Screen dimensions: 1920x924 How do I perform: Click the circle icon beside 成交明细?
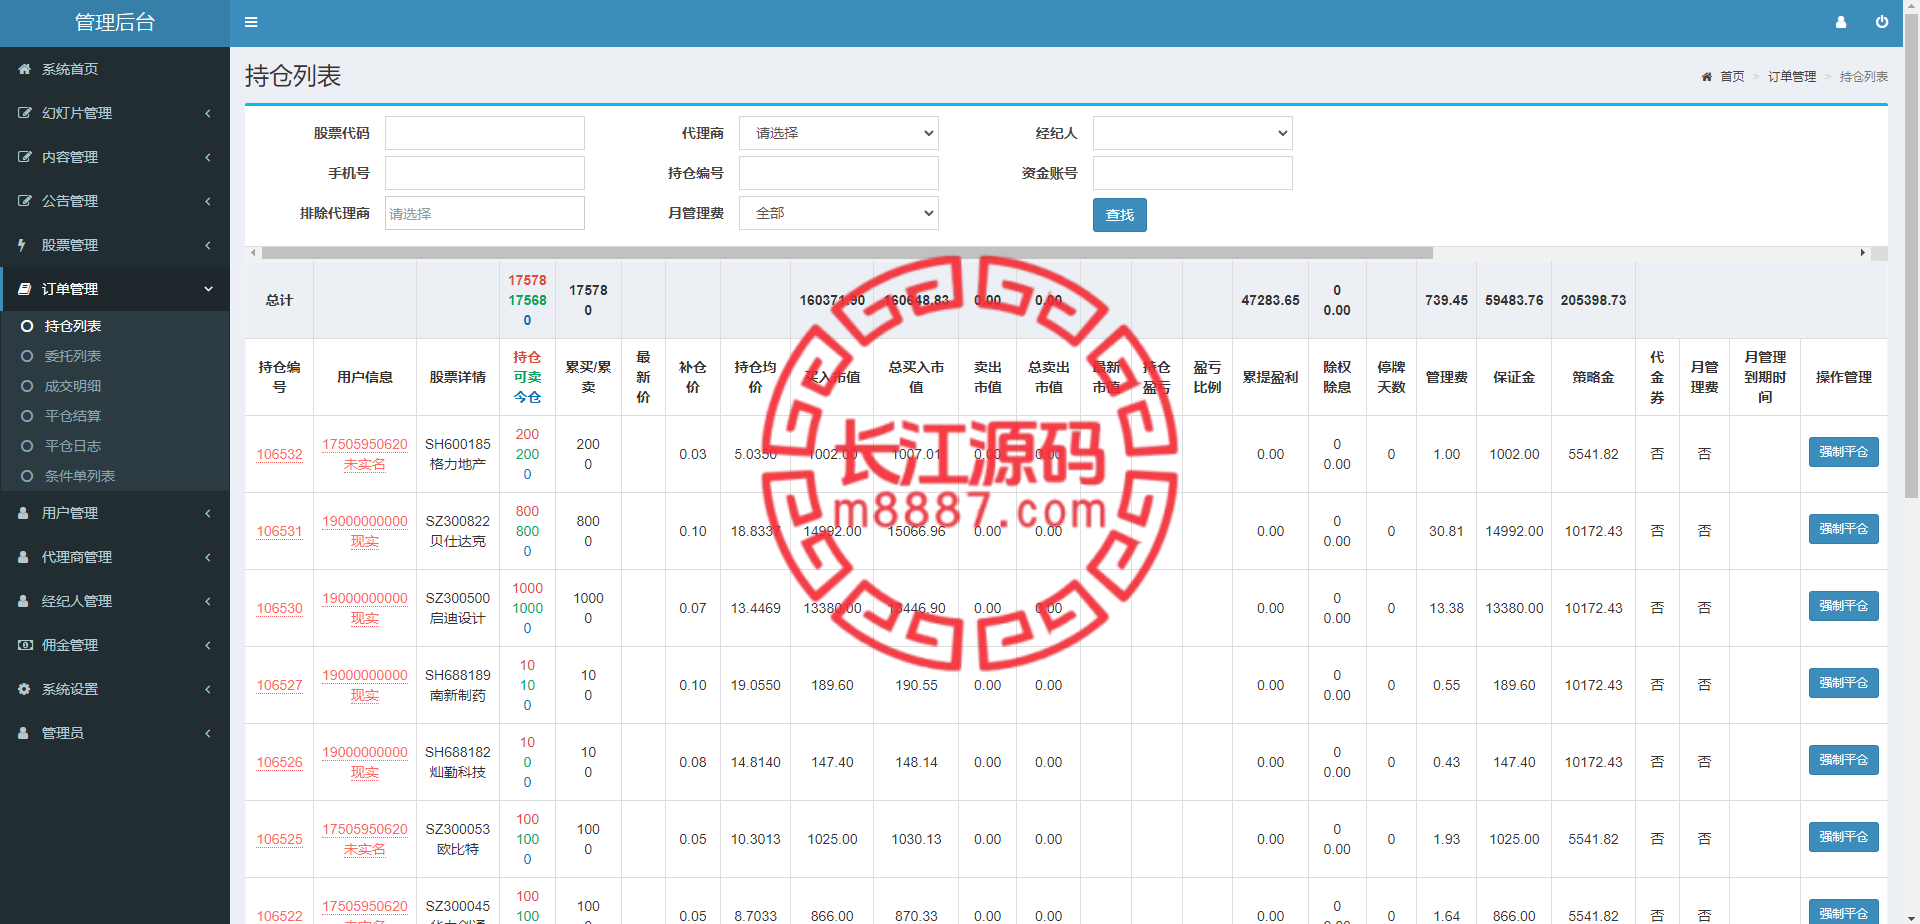(27, 386)
